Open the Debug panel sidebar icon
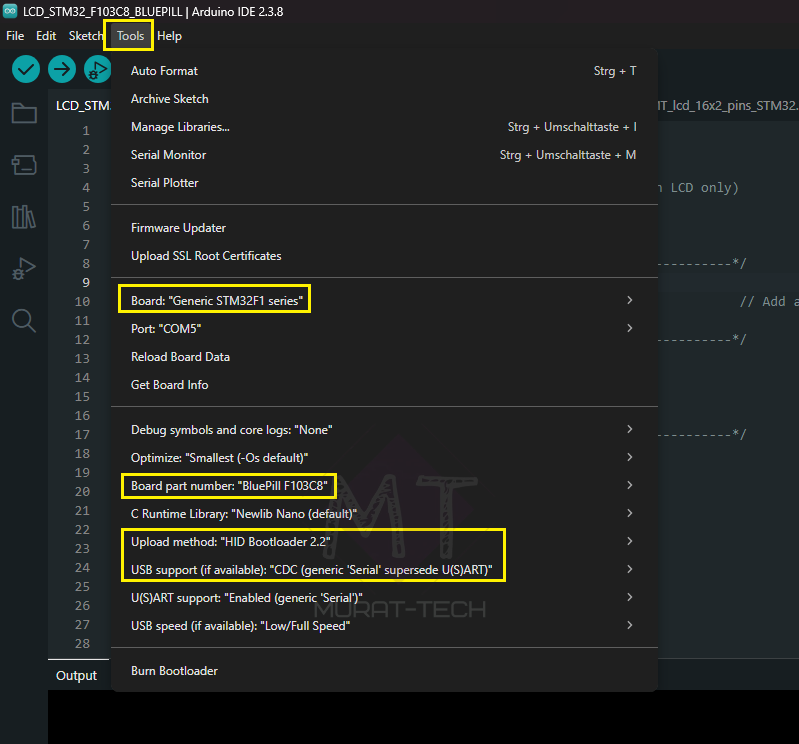 coord(24,269)
